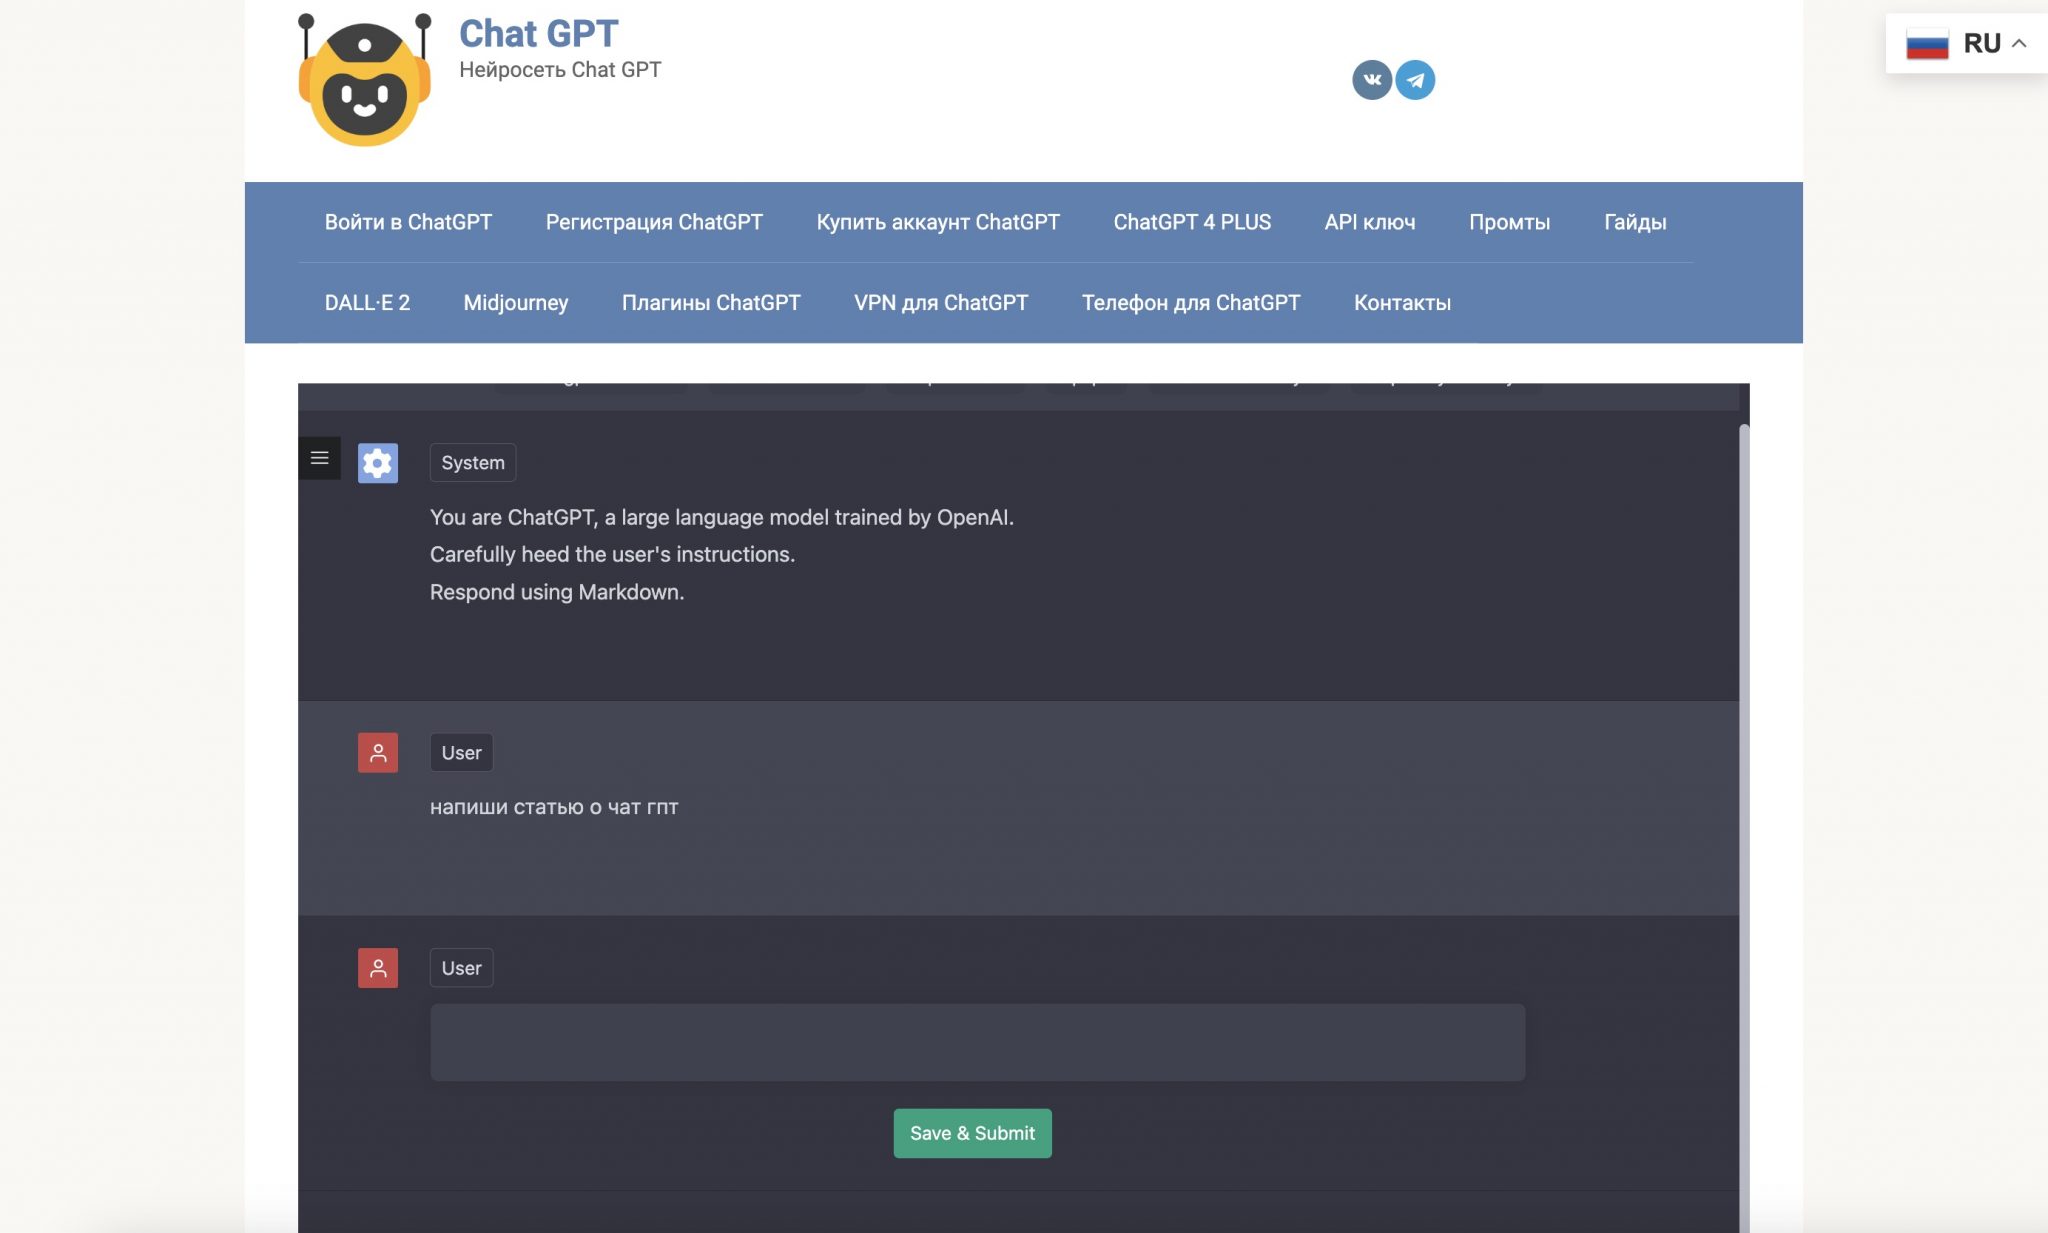
Task: Open the Telegram social media icon
Action: (x=1416, y=80)
